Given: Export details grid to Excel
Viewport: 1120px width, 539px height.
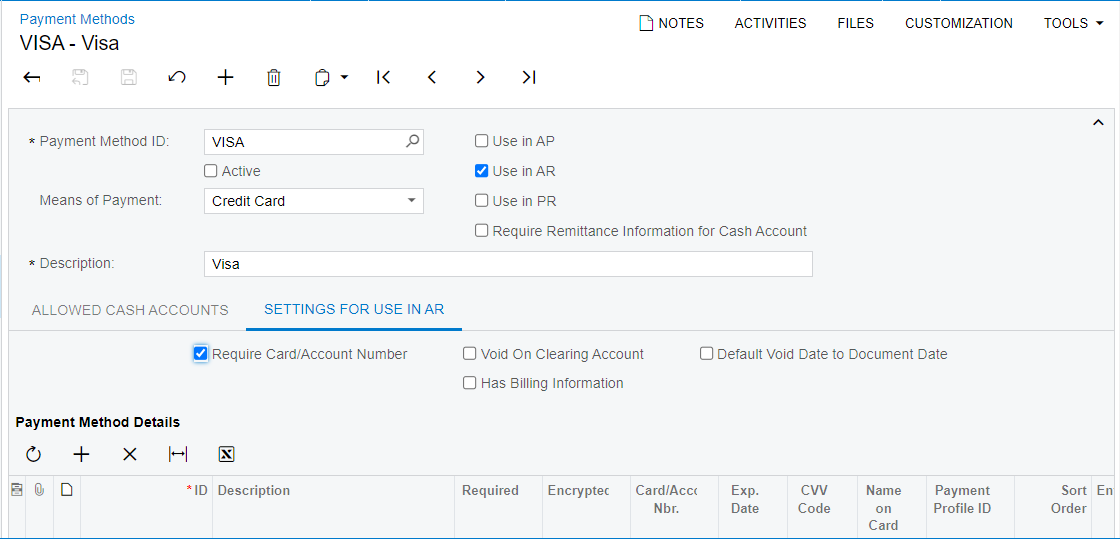Looking at the screenshot, I should click(x=226, y=454).
